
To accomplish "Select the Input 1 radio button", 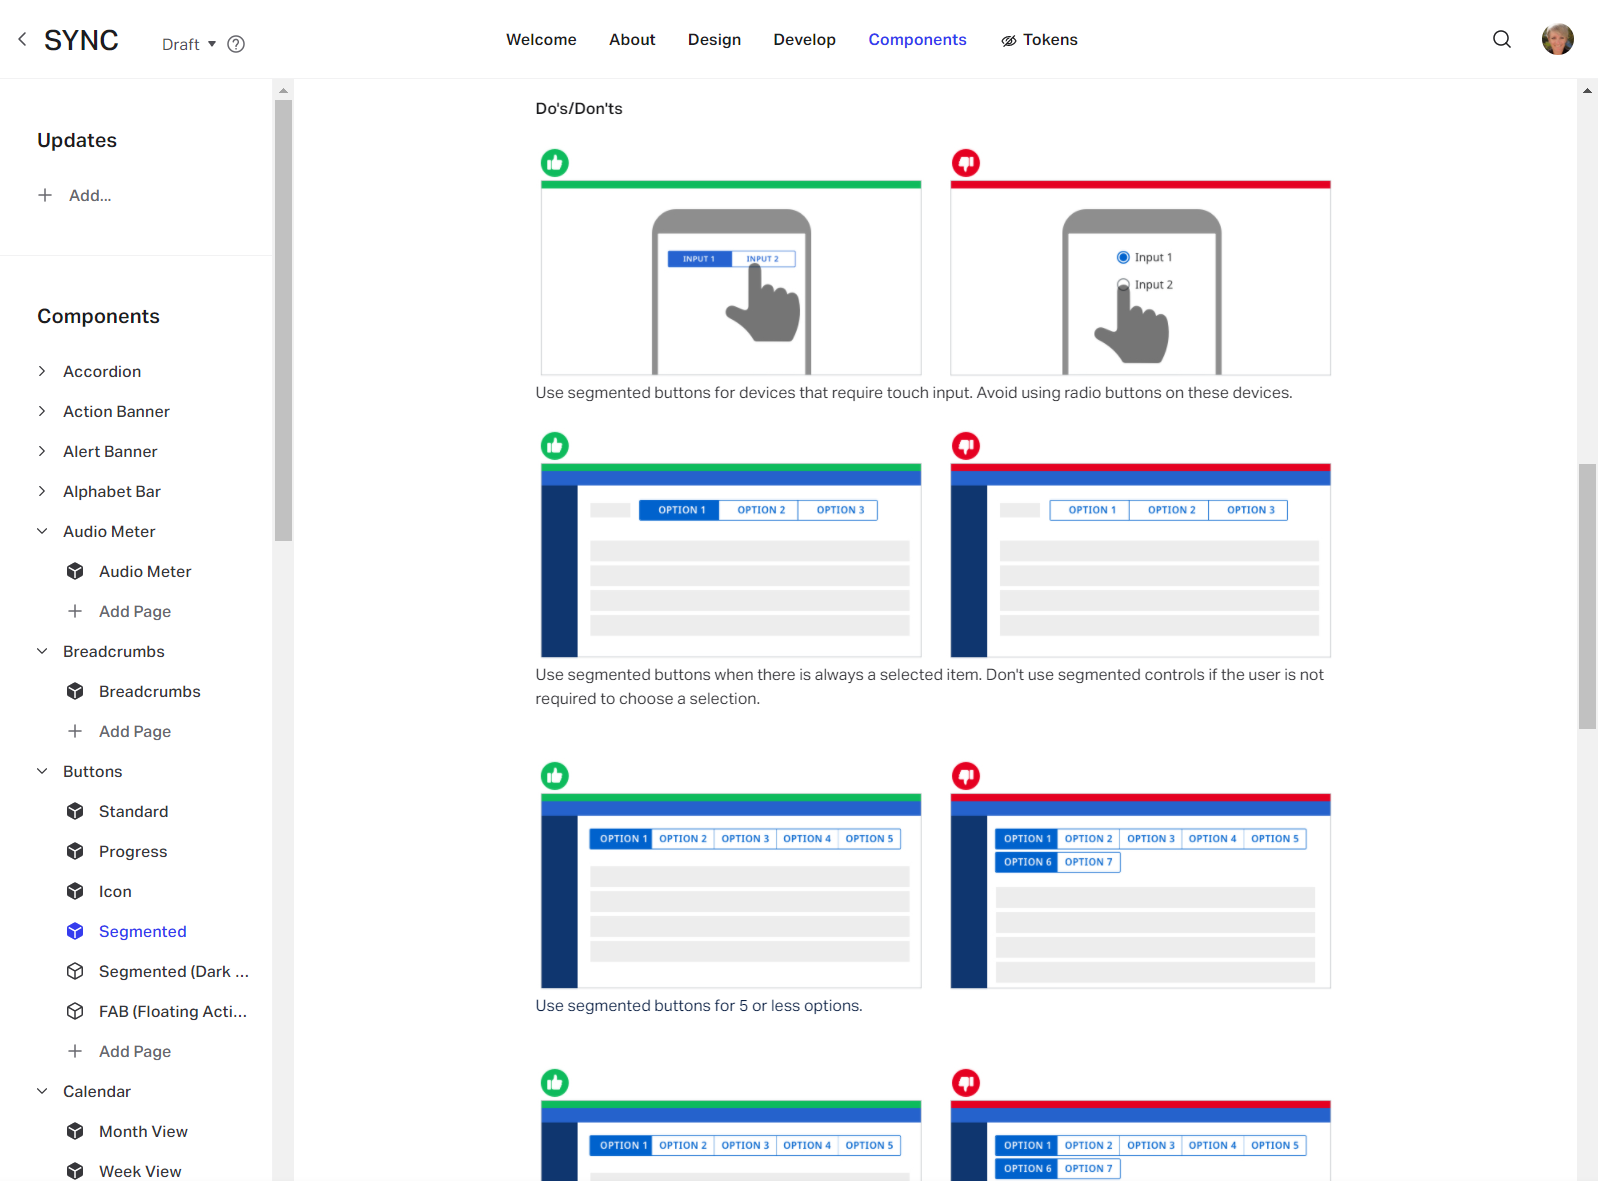I will 1123,257.
